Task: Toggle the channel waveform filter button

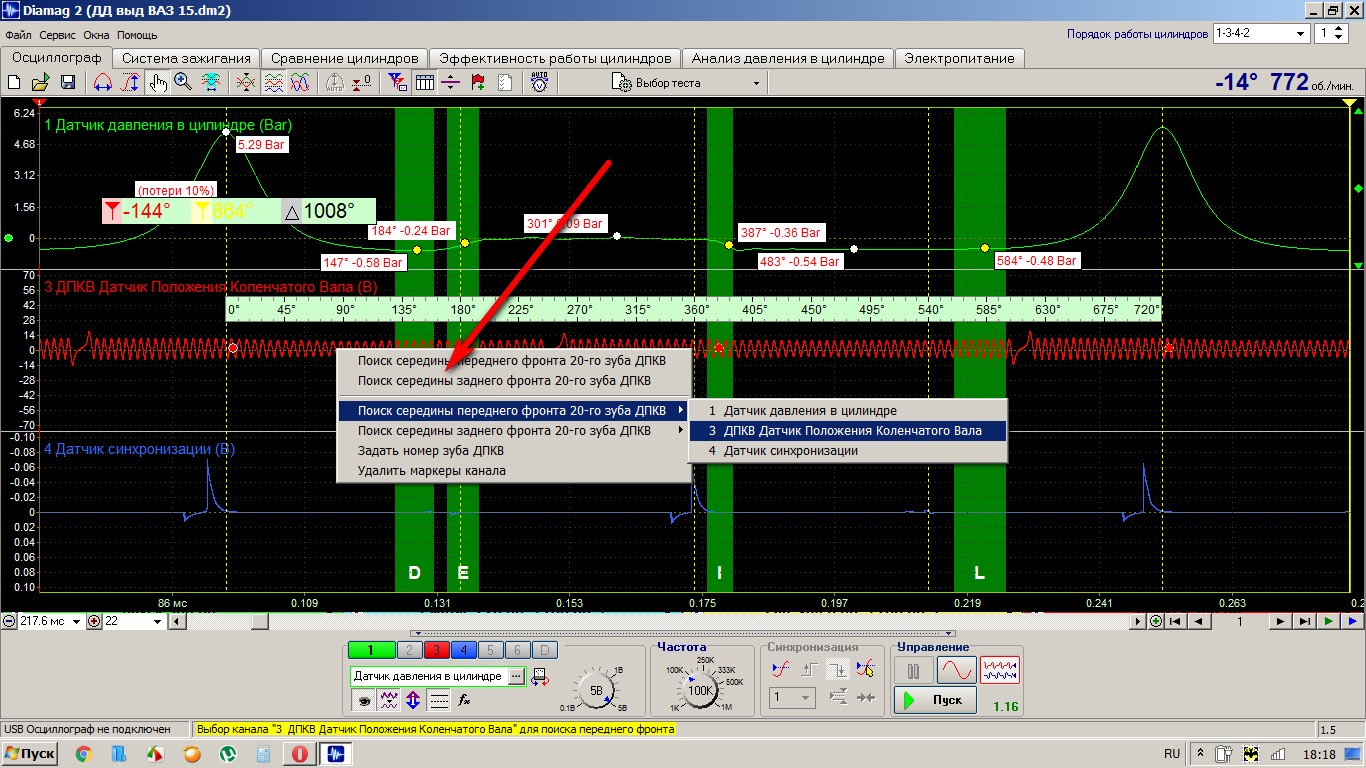Action: (388, 700)
